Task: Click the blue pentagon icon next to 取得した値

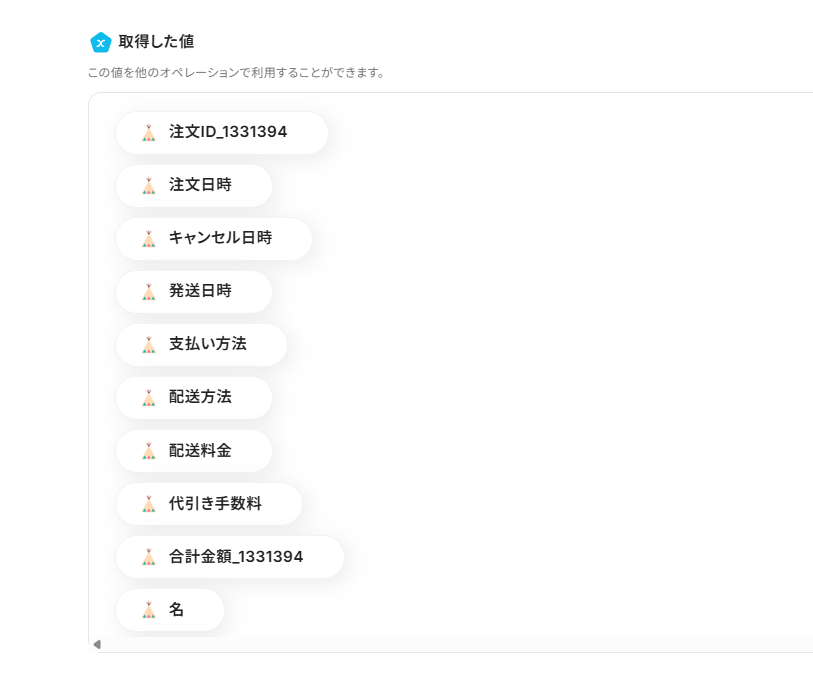Action: (x=100, y=42)
